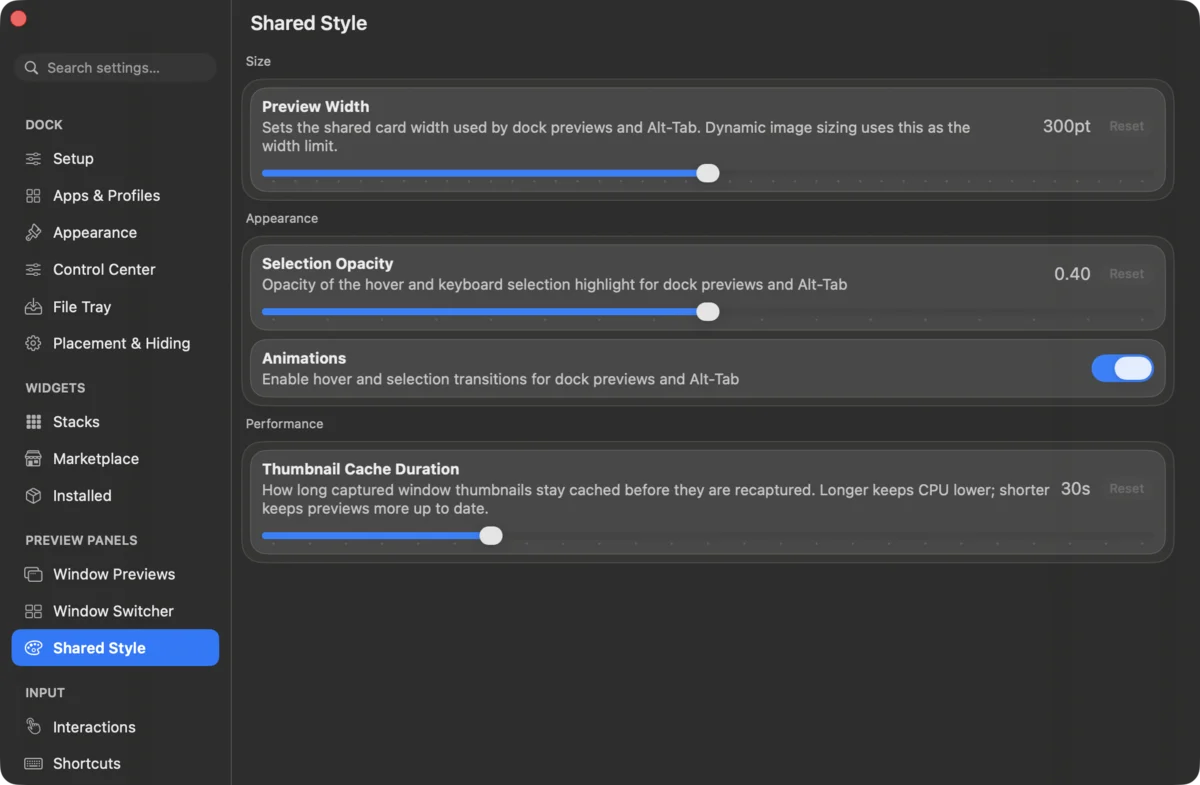
Task: Click the Thumbnail Cache Duration slider knob
Action: point(490,535)
